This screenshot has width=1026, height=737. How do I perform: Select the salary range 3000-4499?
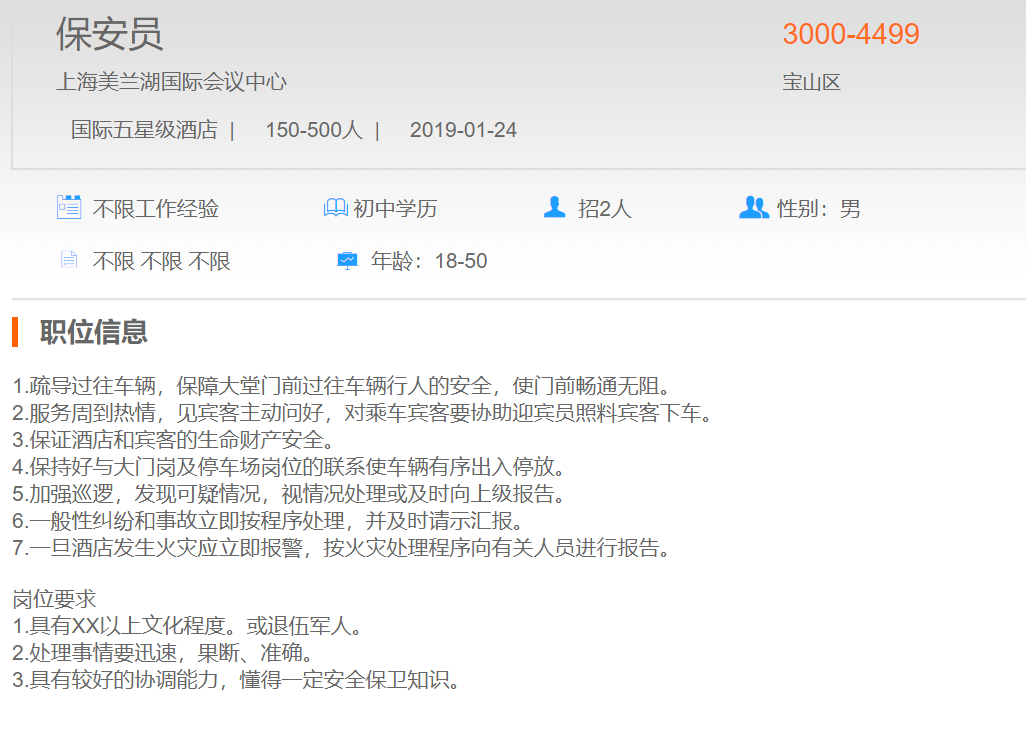pyautogui.click(x=850, y=34)
